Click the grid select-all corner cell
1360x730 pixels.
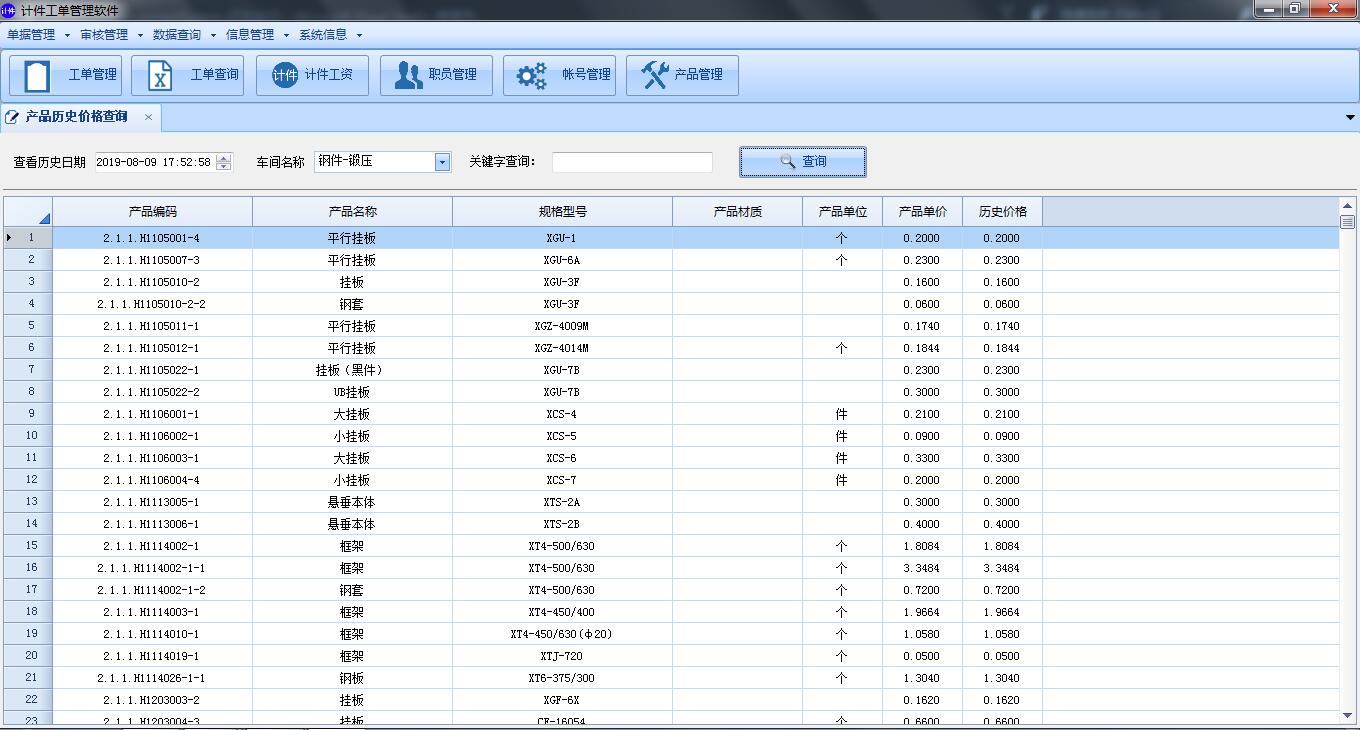[x=28, y=212]
